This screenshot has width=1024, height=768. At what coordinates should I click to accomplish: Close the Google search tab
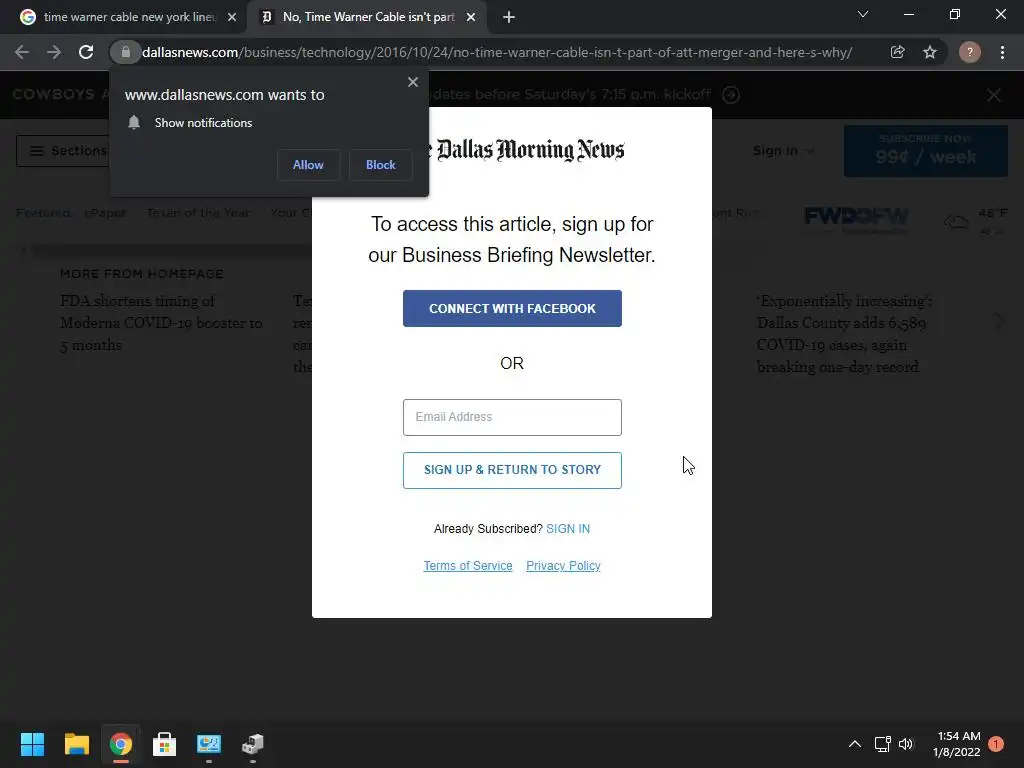232,17
